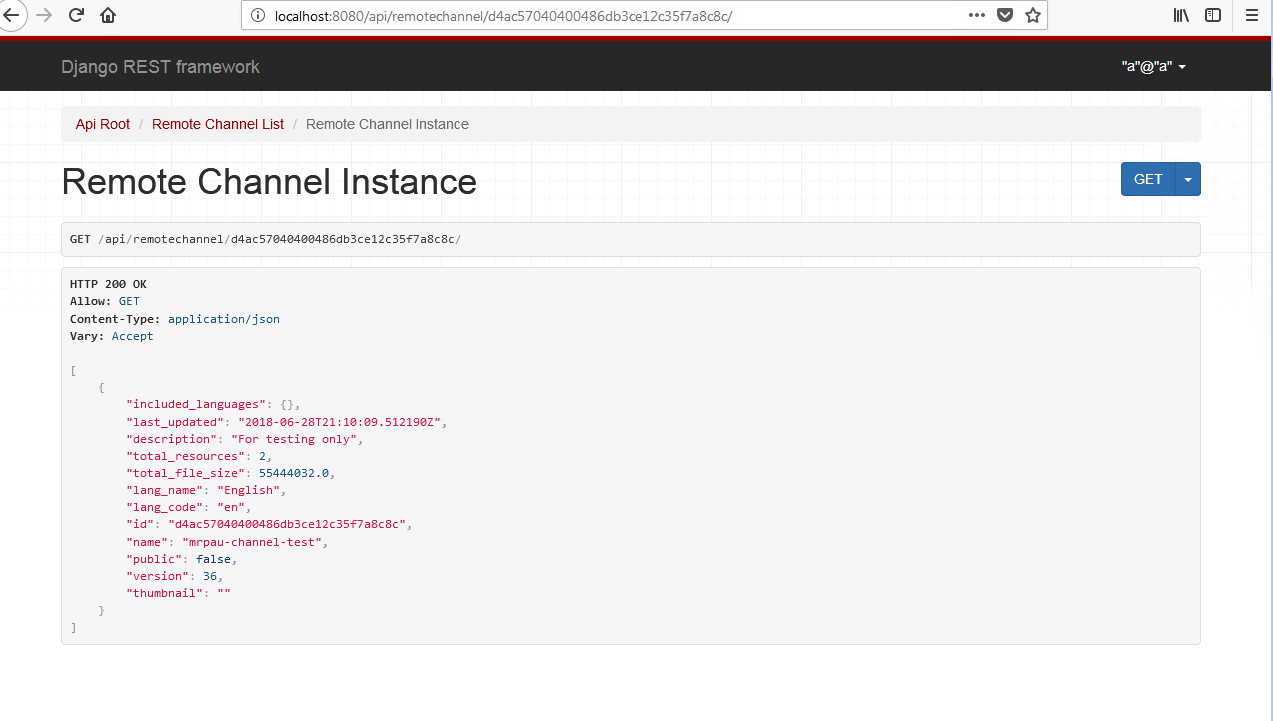Bookmark this page with the star
Image resolution: width=1273 pixels, height=721 pixels.
[x=1033, y=15]
